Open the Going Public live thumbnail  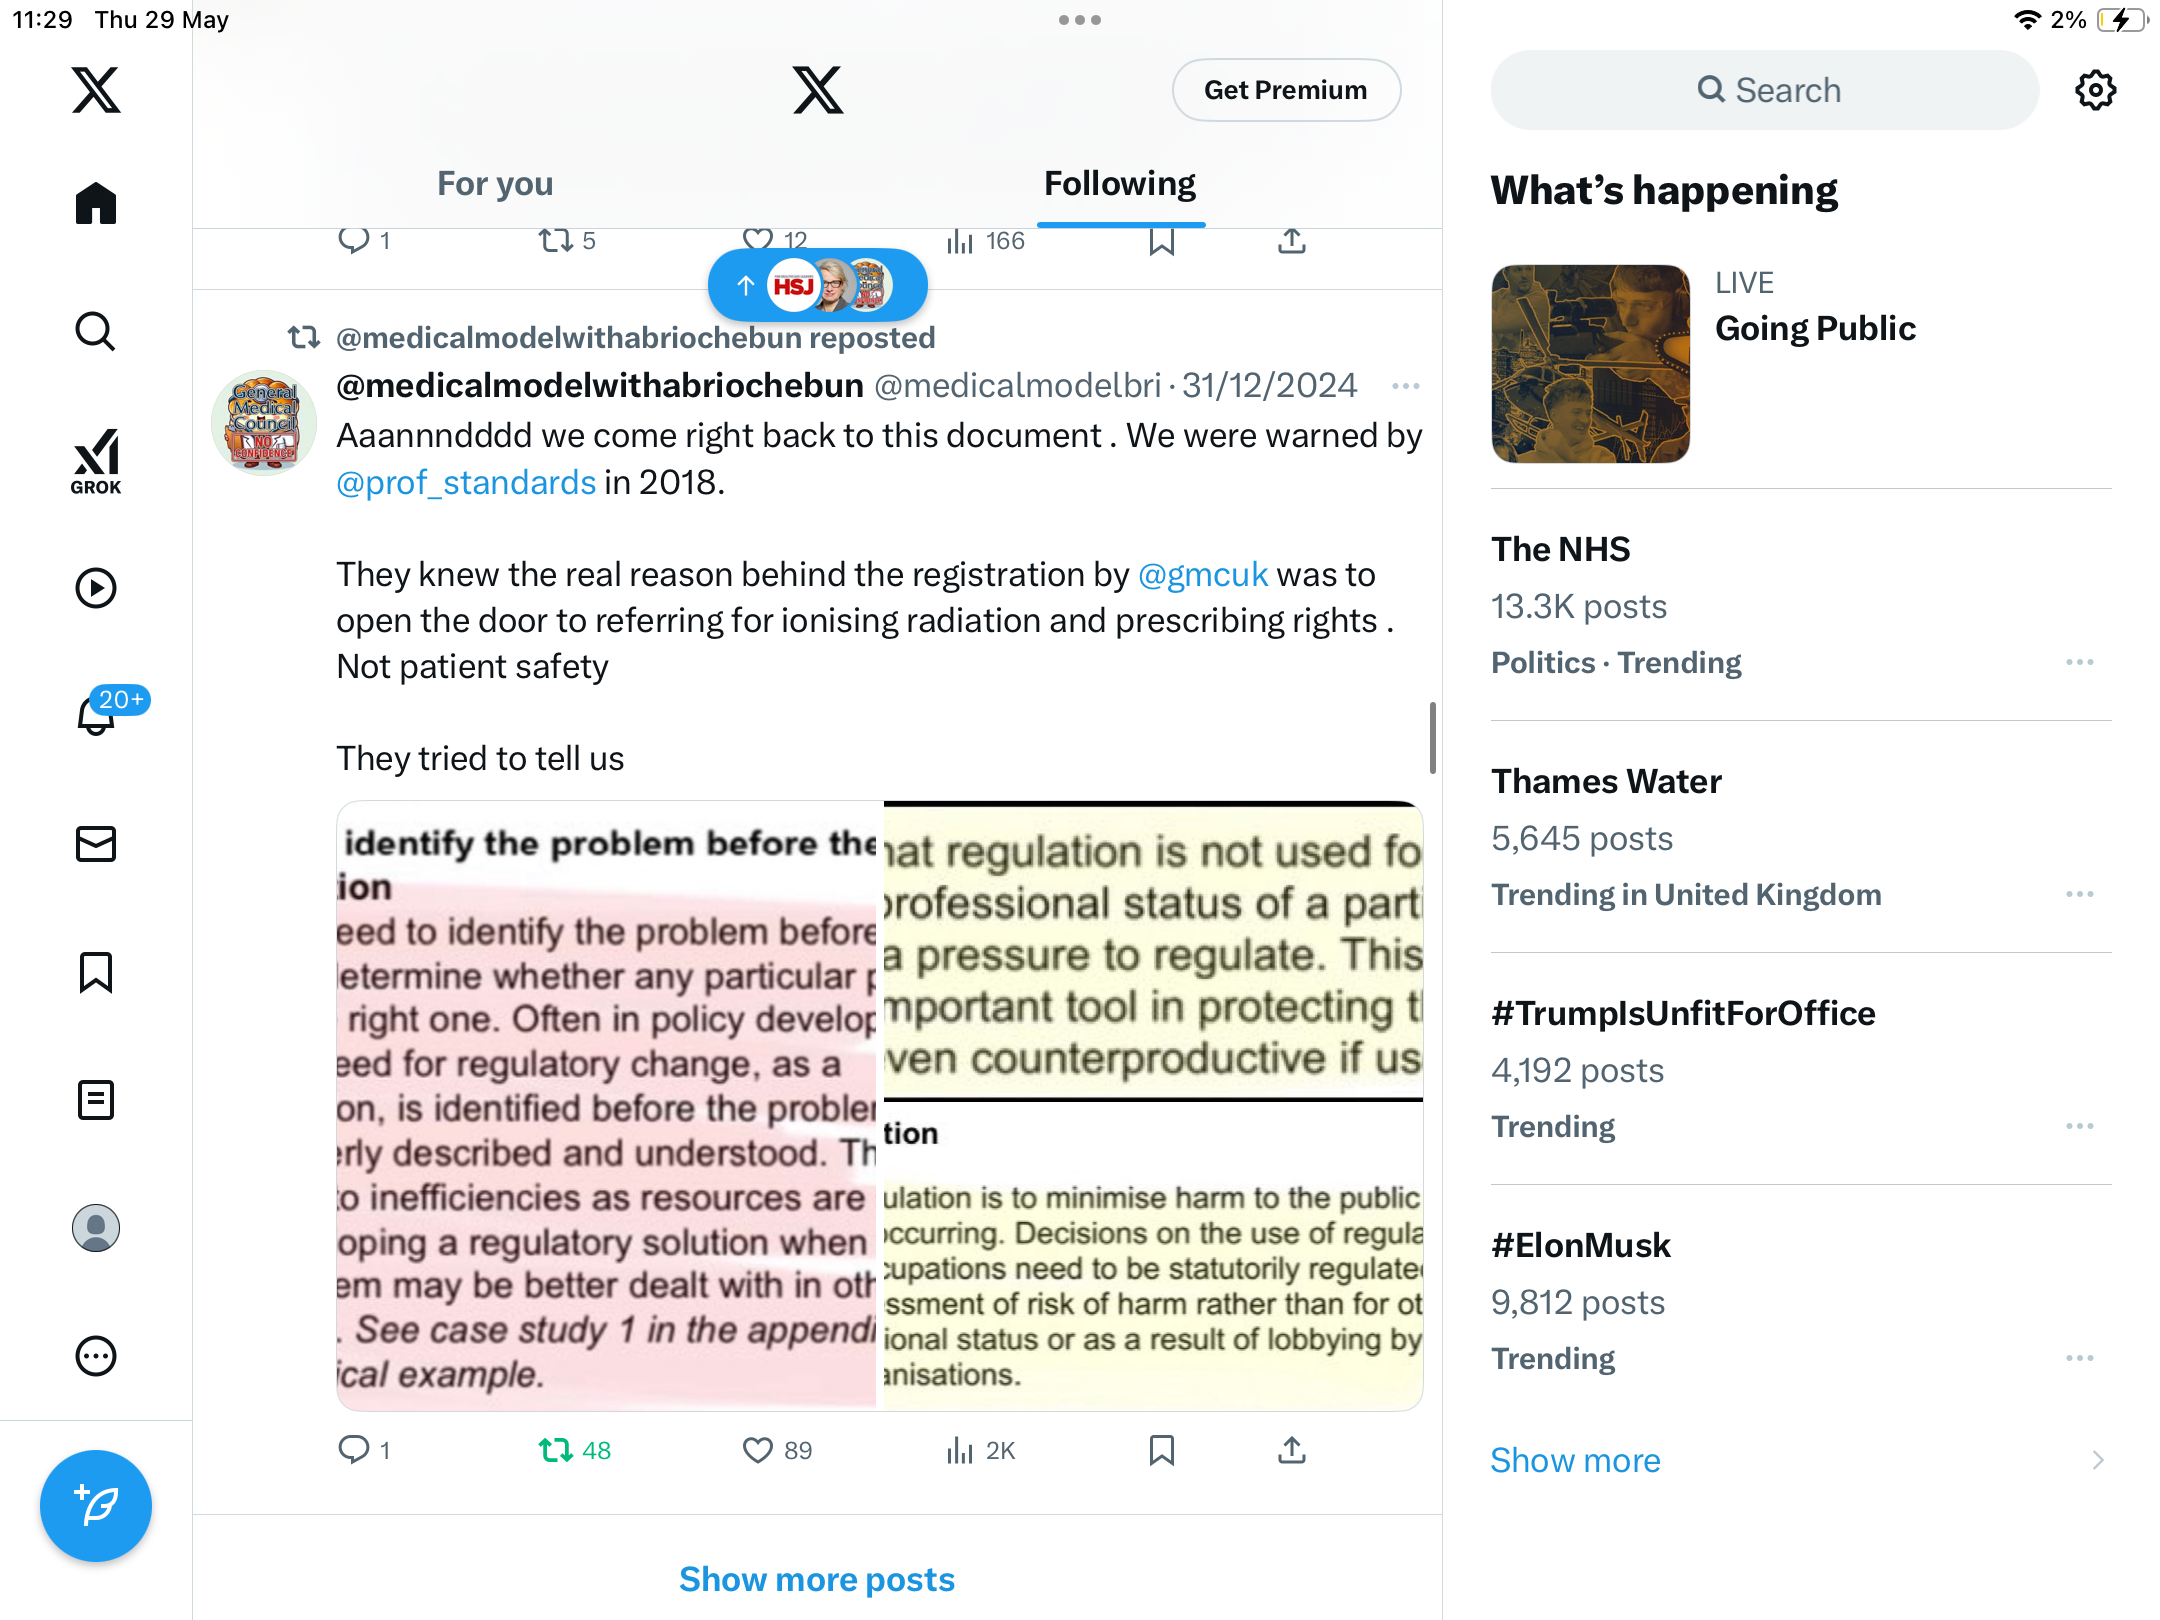point(1590,364)
